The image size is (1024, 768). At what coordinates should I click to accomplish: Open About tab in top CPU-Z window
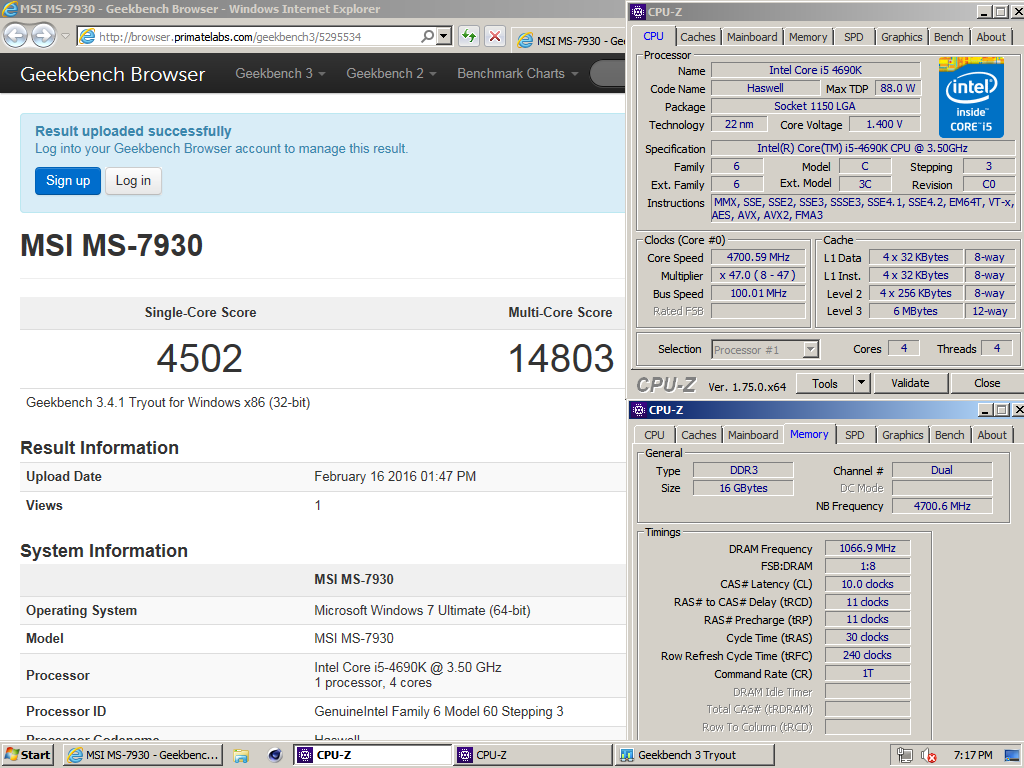click(991, 37)
